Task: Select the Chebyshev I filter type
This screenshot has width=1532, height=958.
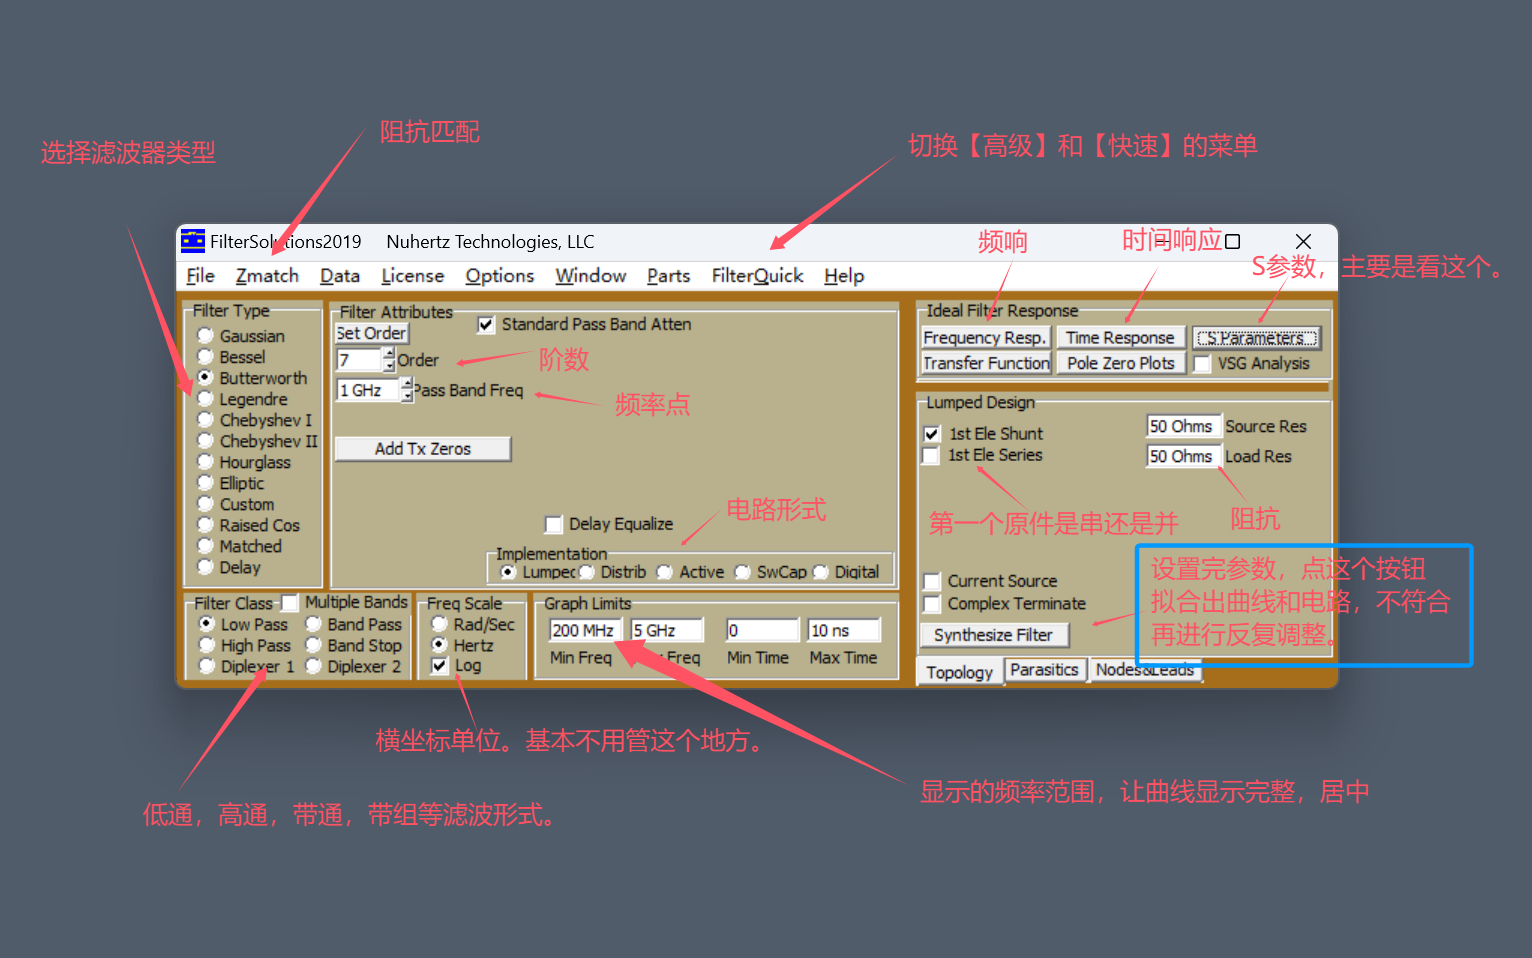Action: [206, 420]
